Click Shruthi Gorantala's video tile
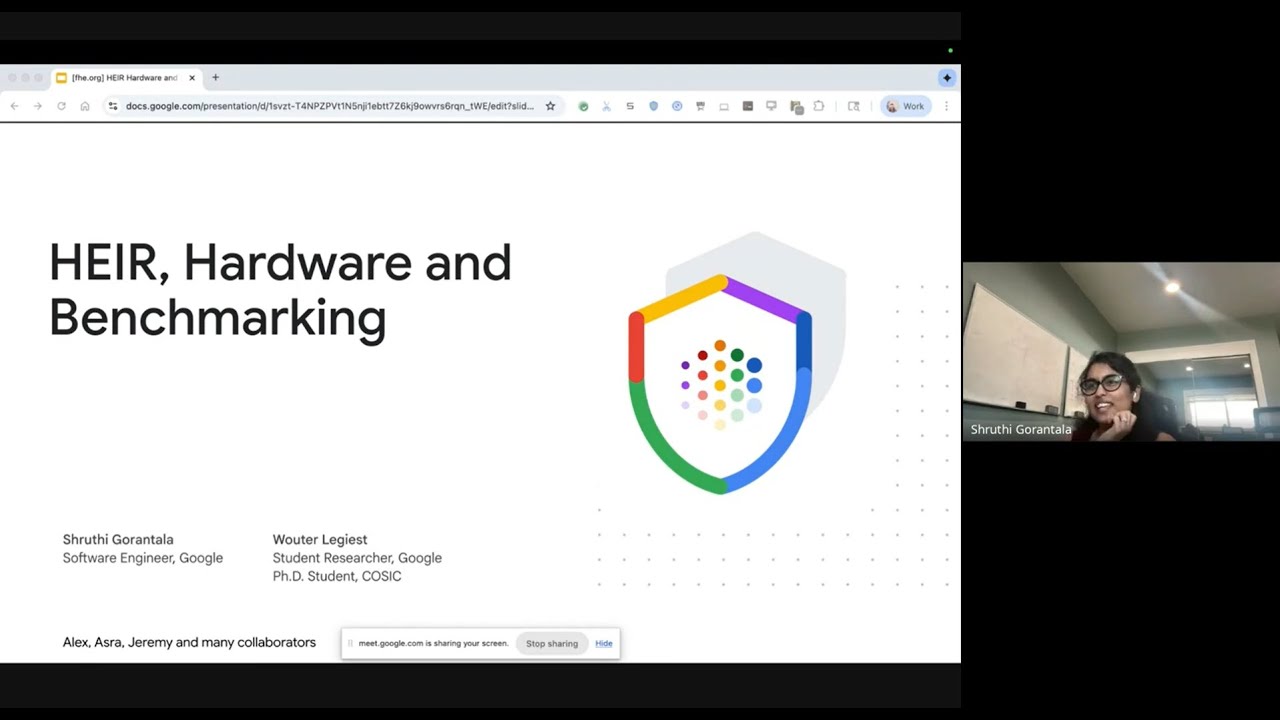1280x720 pixels. [x=1121, y=351]
